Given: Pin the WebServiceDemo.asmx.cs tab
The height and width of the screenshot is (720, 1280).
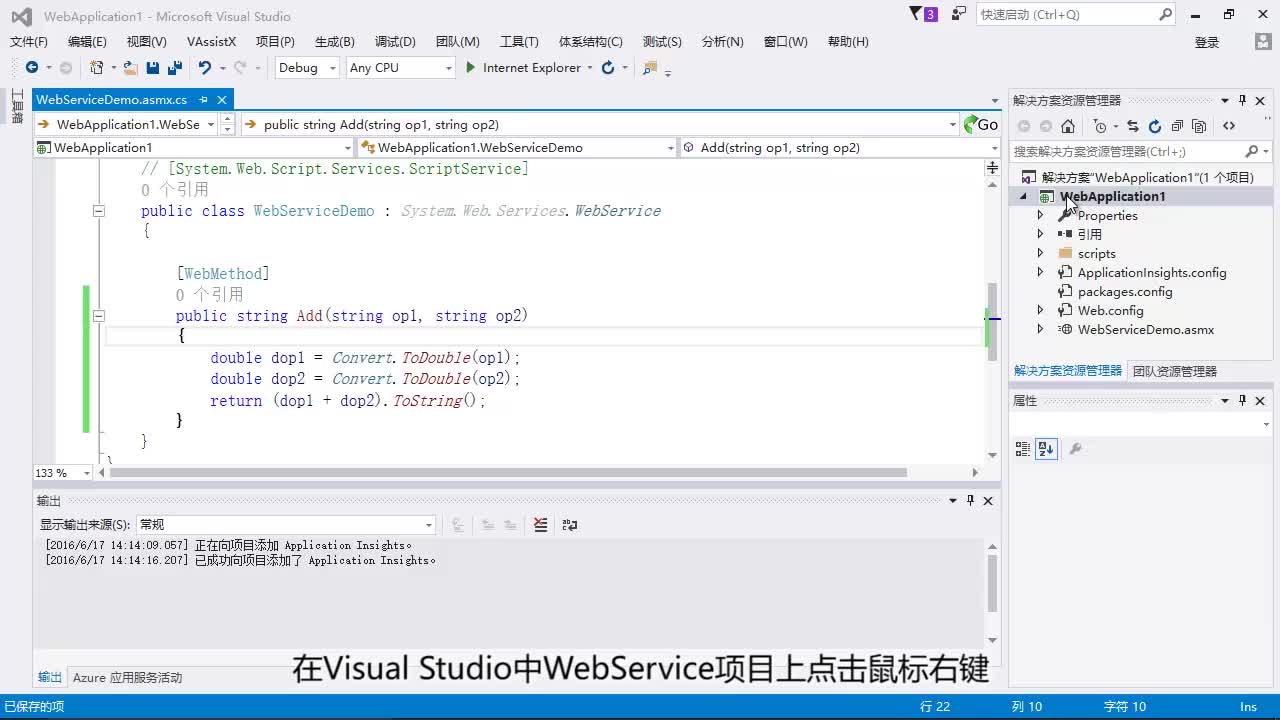Looking at the screenshot, I should [x=203, y=99].
